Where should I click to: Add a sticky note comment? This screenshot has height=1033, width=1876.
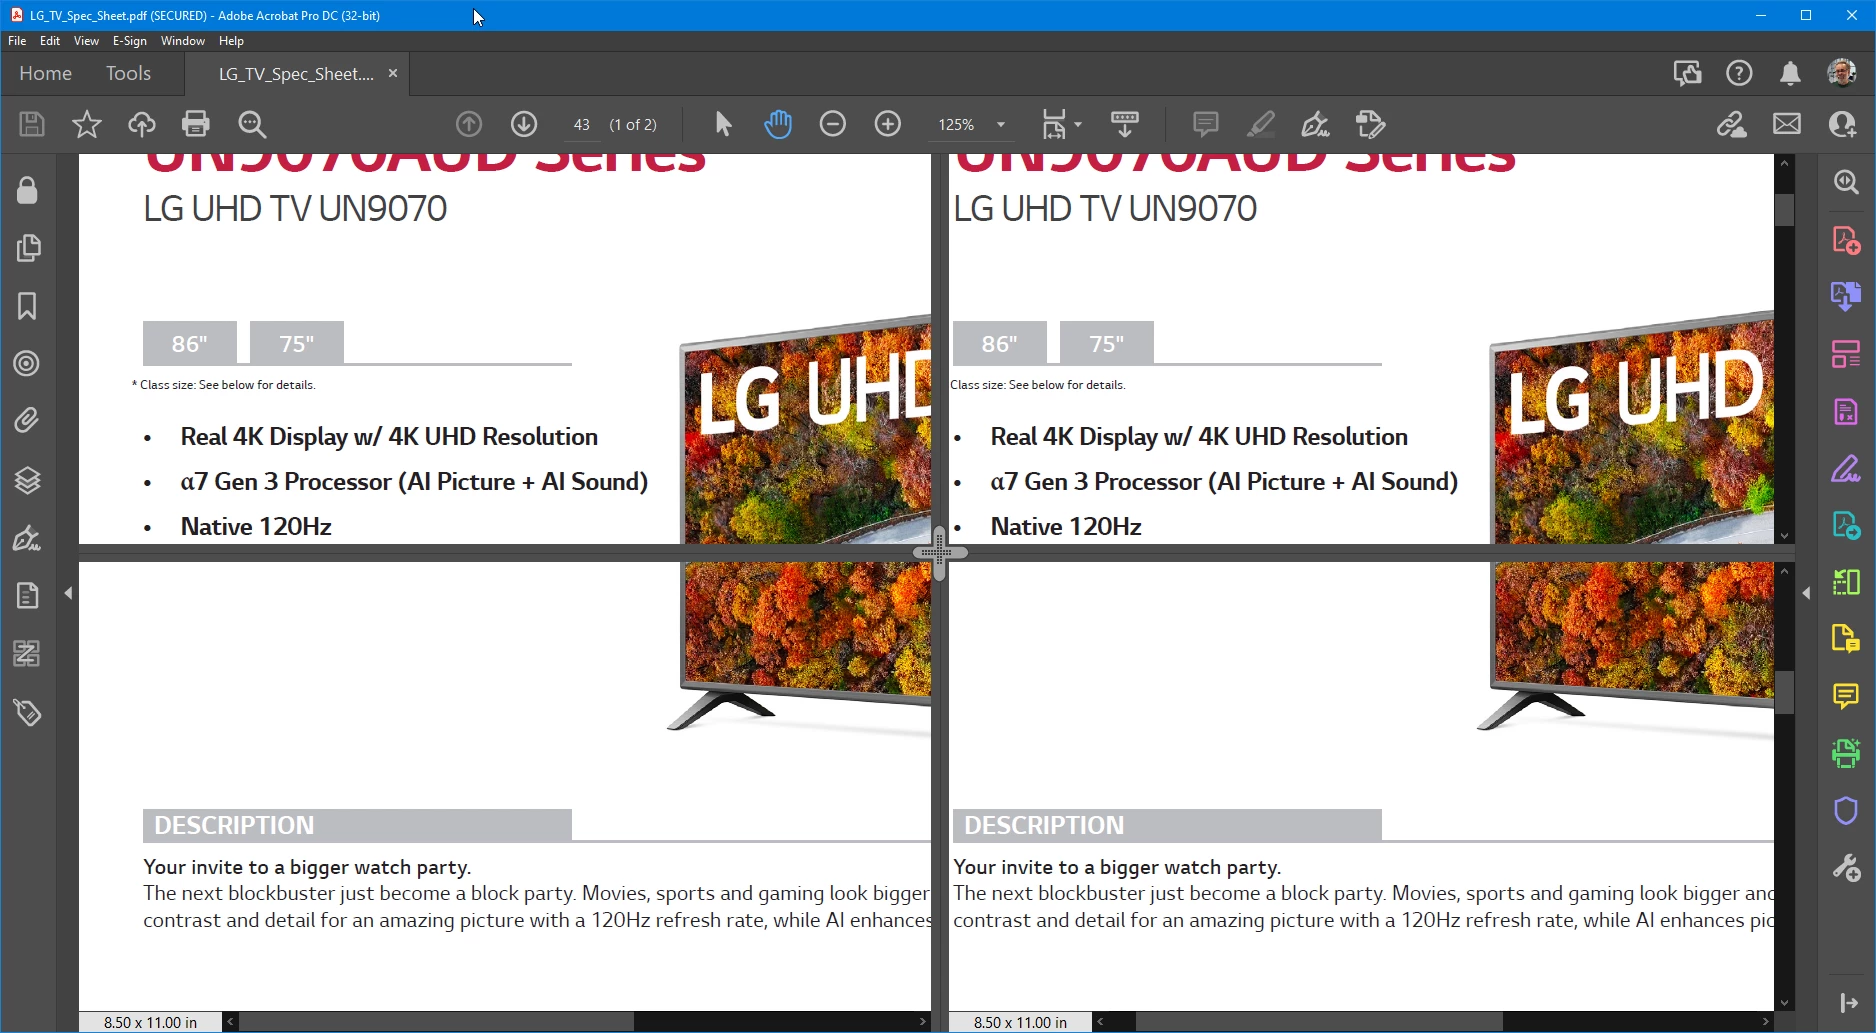point(1206,124)
